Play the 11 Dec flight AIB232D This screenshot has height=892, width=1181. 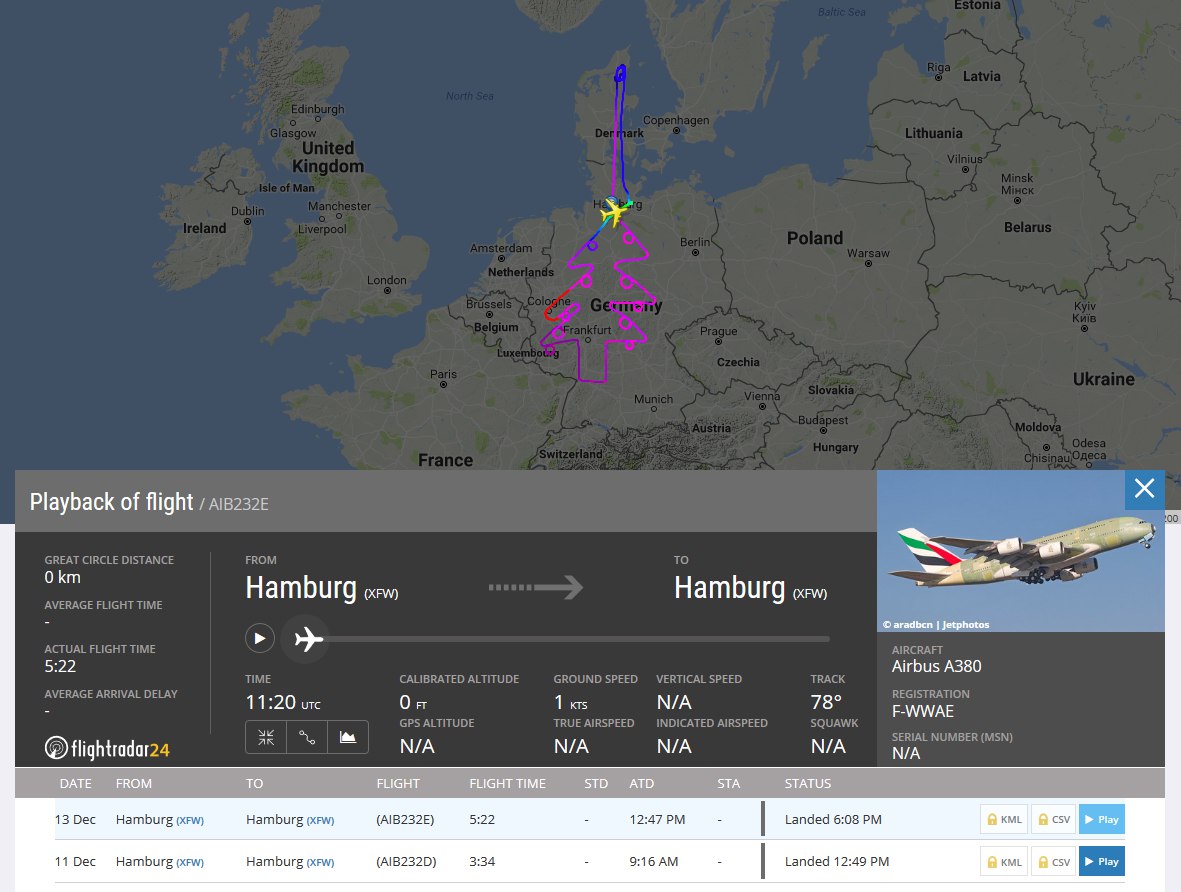point(1102,861)
